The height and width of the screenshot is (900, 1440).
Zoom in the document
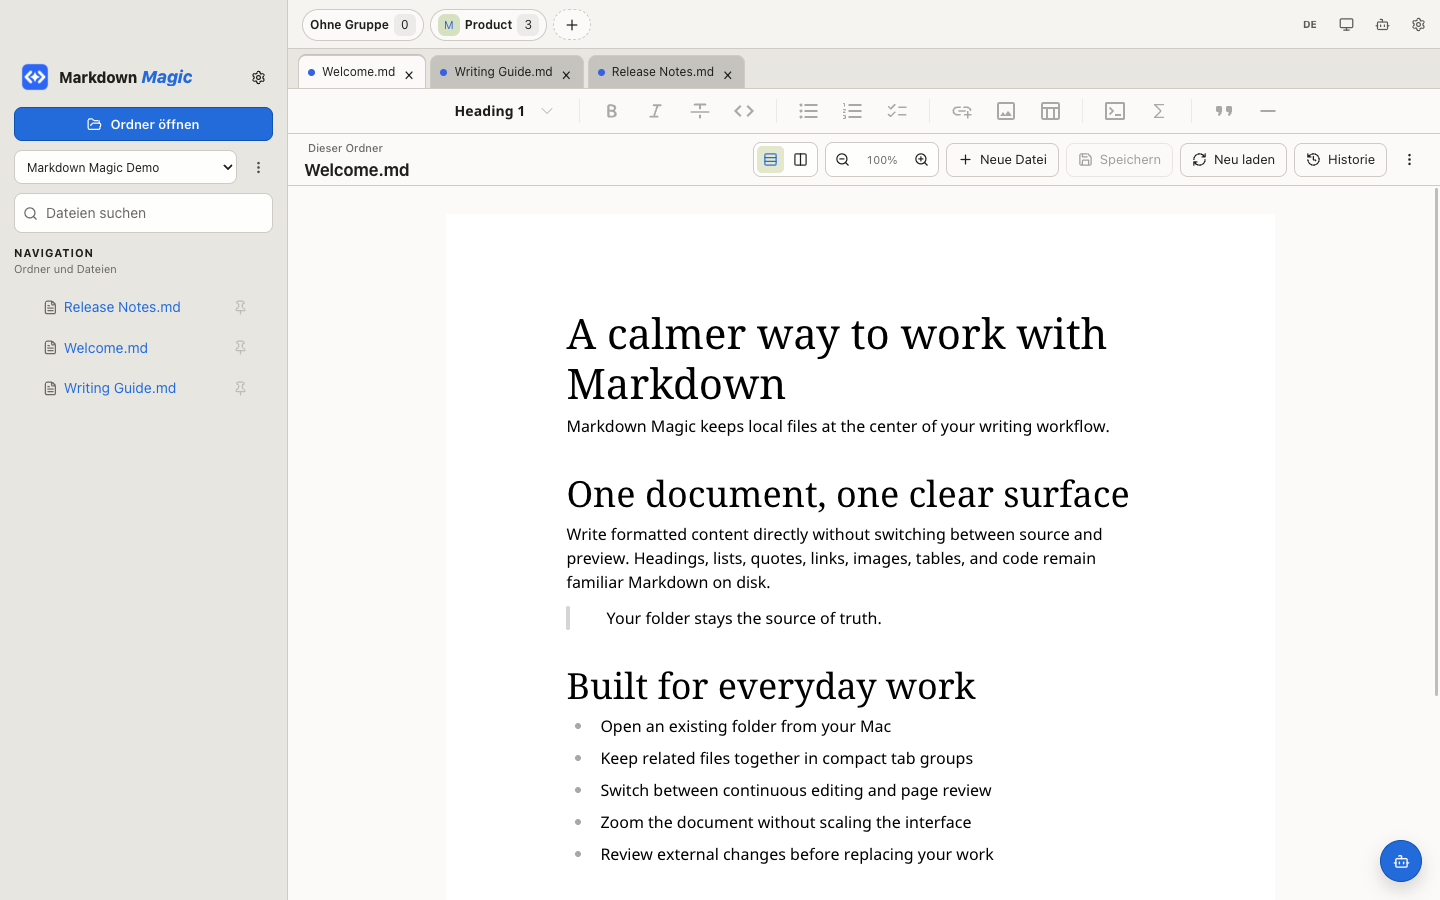[x=921, y=160]
